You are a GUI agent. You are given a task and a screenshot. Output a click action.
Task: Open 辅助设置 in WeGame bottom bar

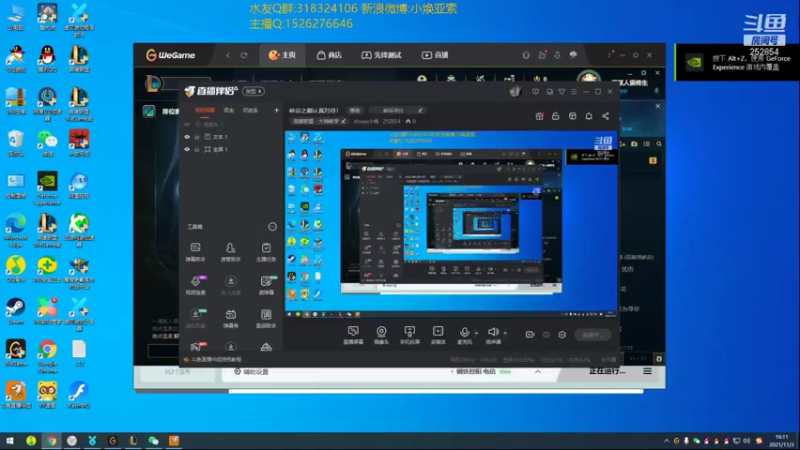251,372
